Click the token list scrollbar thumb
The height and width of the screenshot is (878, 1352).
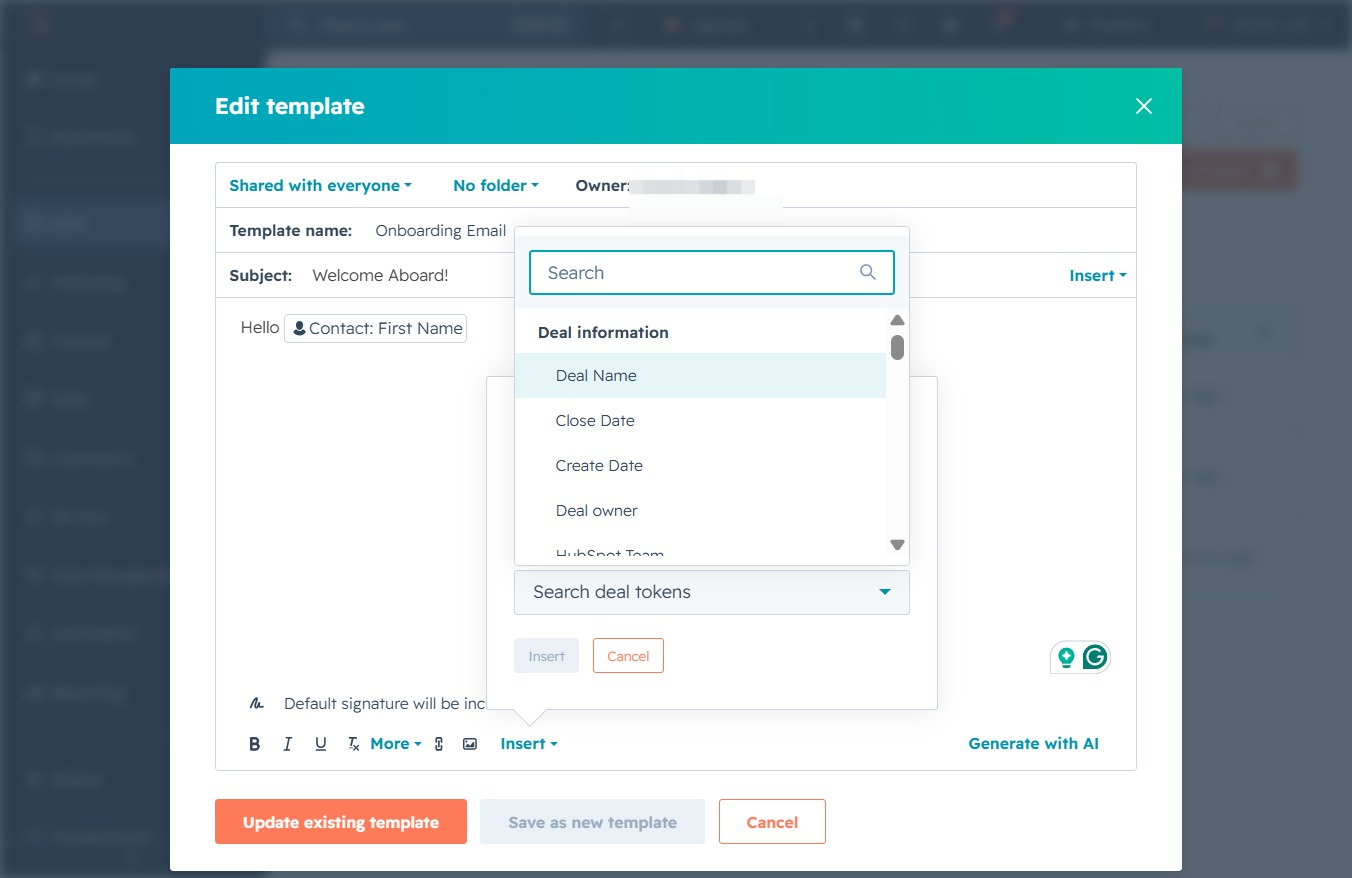897,347
